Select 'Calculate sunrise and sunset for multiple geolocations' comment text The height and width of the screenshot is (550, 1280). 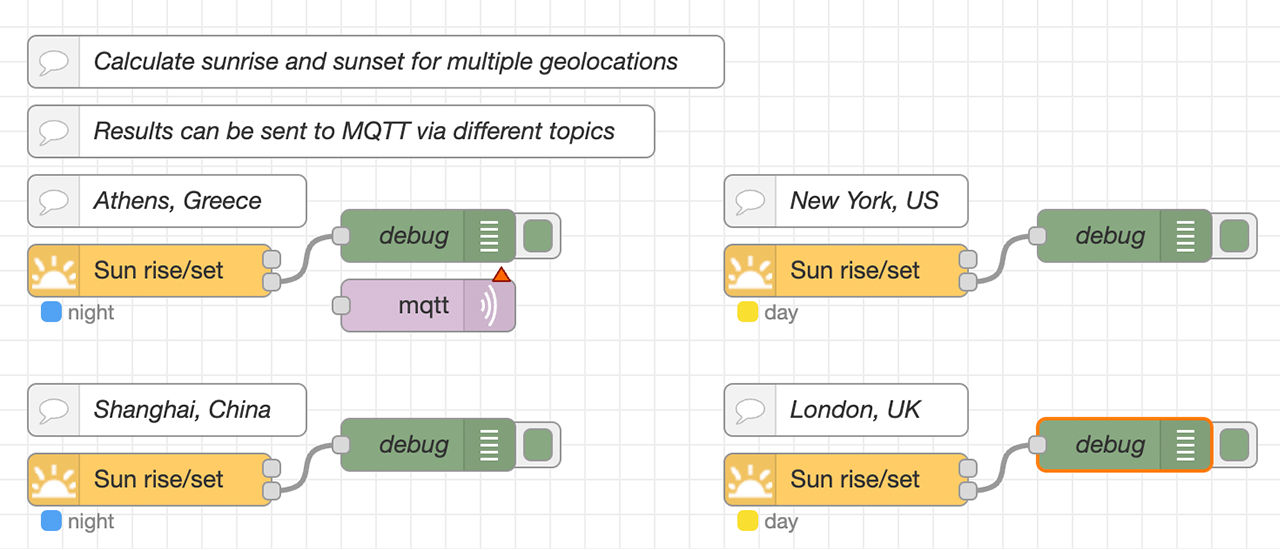point(386,62)
